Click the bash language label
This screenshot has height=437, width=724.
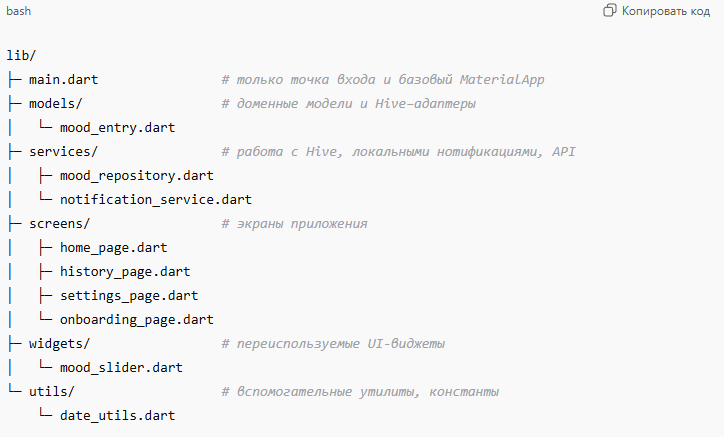point(21,11)
